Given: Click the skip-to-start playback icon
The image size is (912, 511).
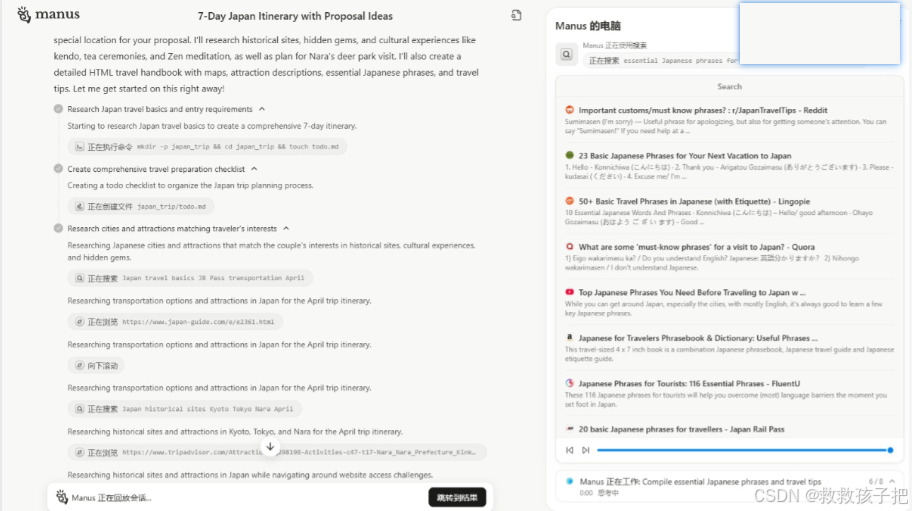Looking at the screenshot, I should click(x=569, y=450).
